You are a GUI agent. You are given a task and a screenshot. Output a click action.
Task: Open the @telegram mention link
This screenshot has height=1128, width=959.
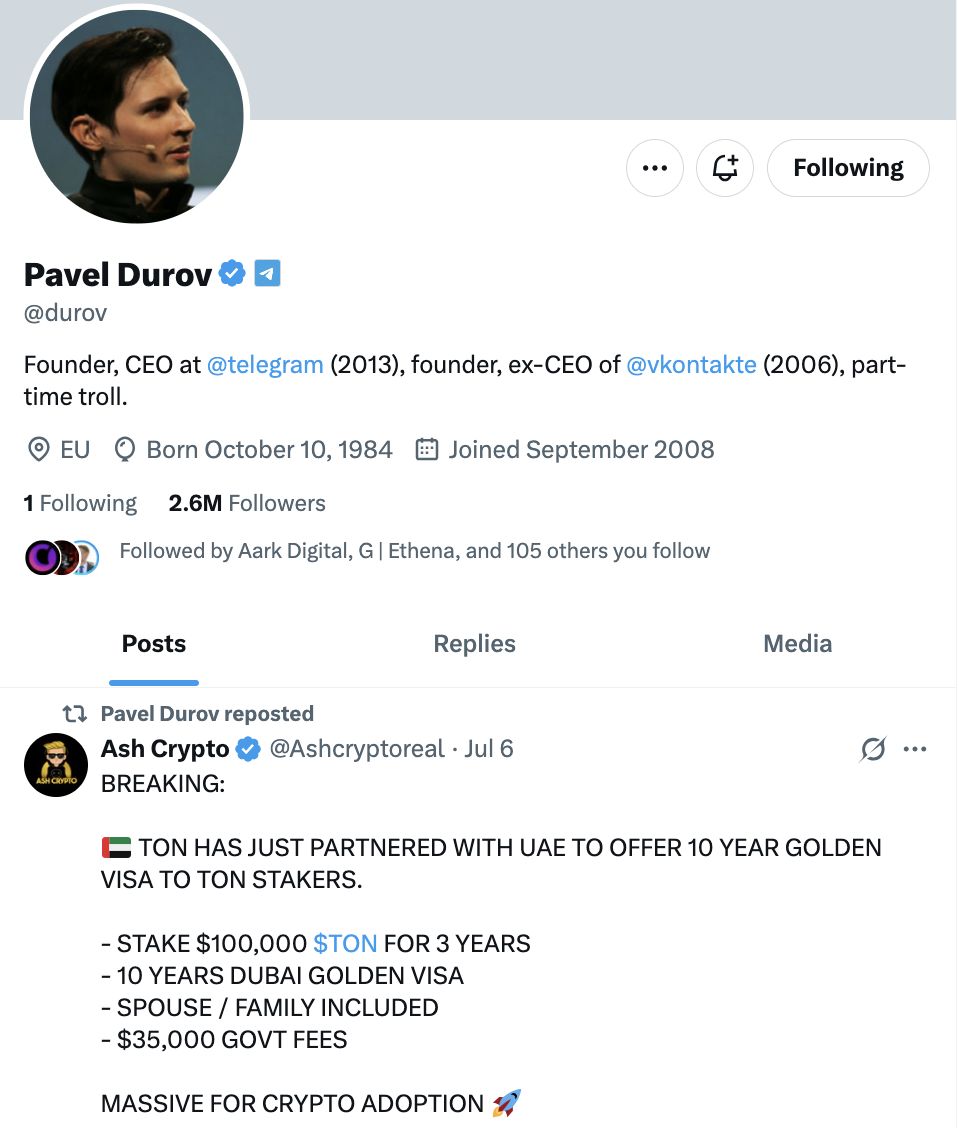tap(265, 364)
